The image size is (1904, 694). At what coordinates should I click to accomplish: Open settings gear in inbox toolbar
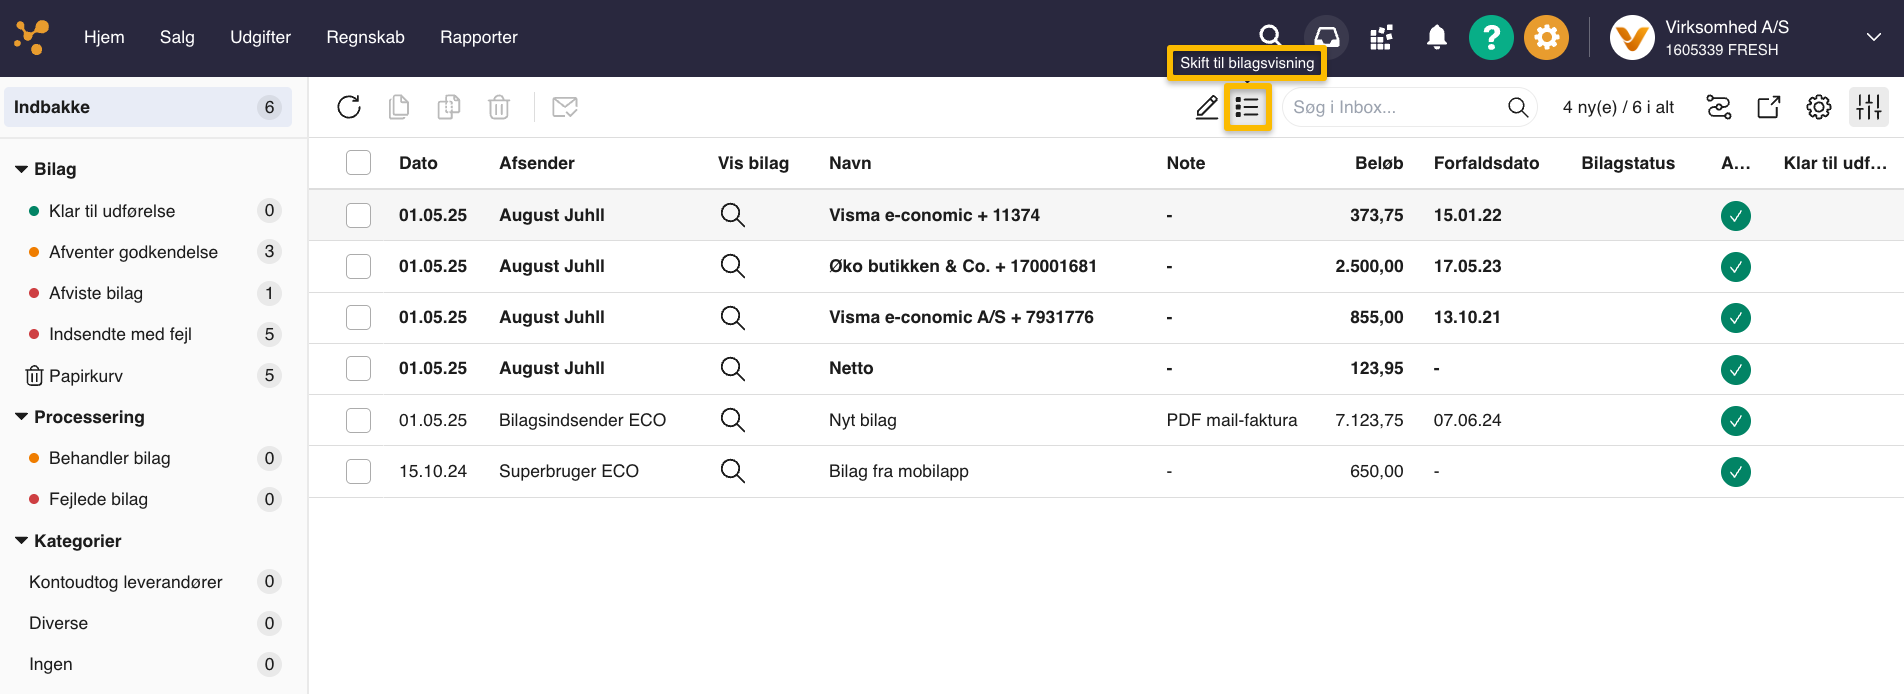(1818, 107)
